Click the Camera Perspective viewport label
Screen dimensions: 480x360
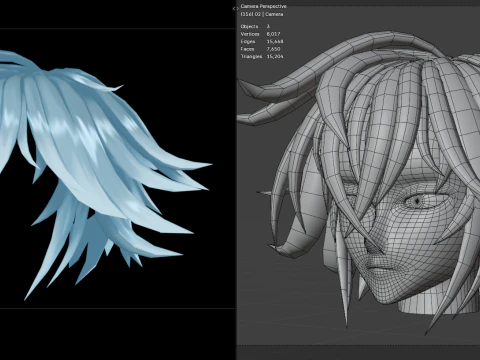point(263,6)
